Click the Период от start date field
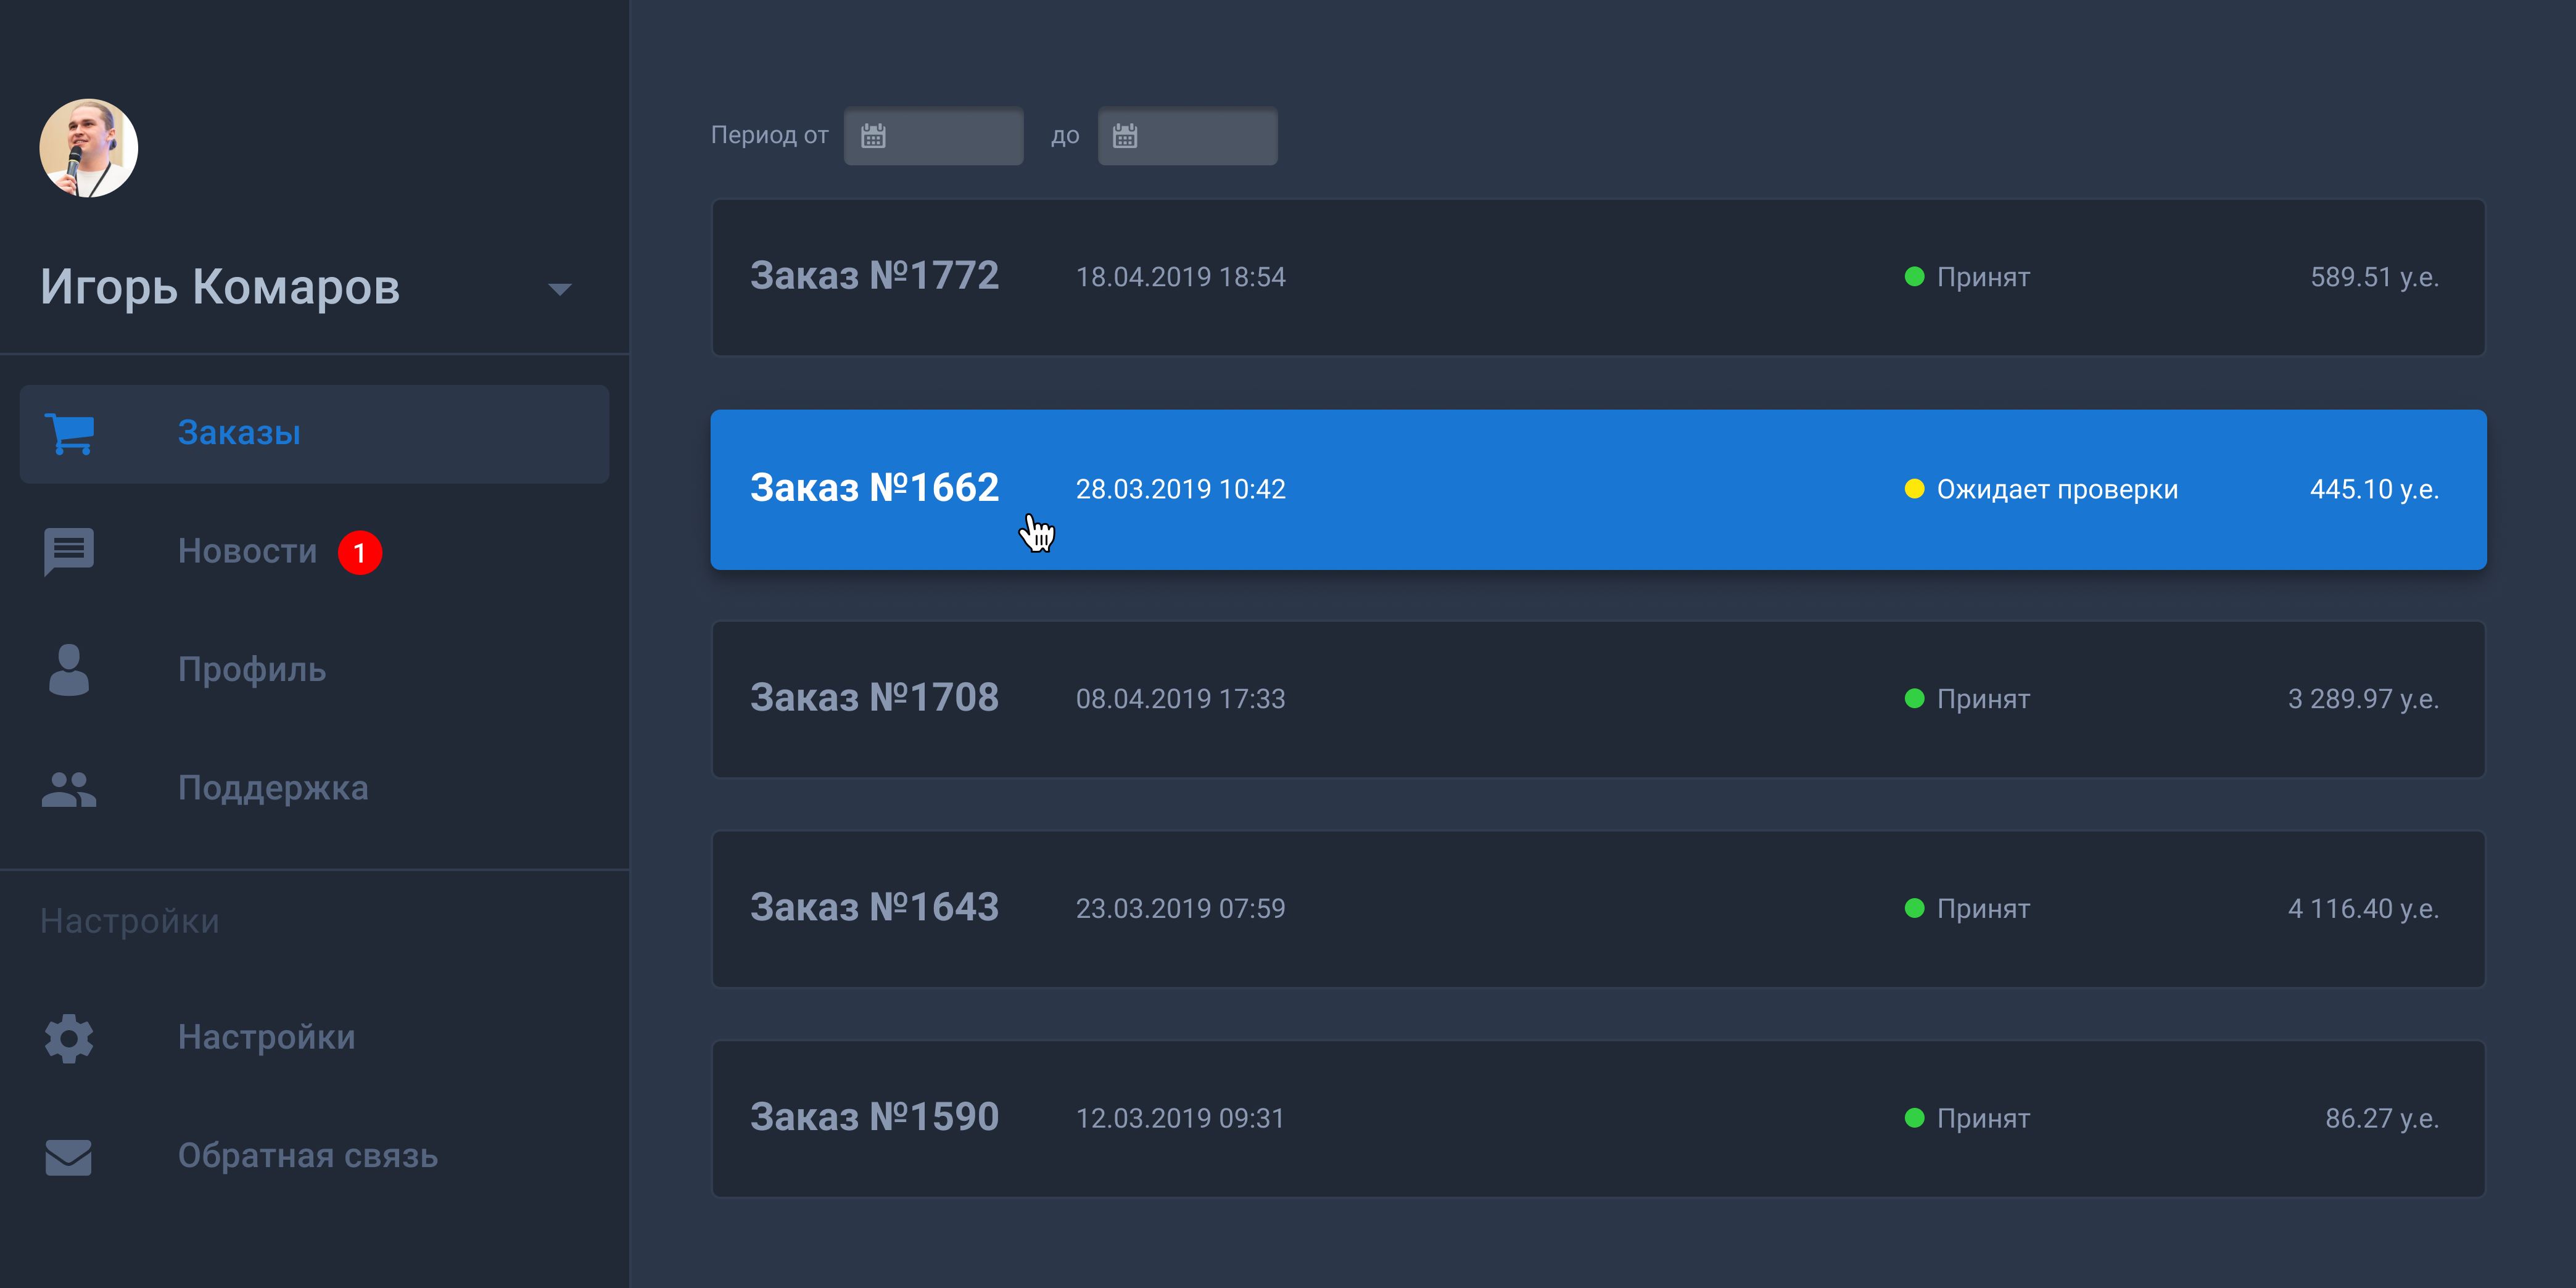Screen dimensions: 2576x1288 (x=934, y=136)
